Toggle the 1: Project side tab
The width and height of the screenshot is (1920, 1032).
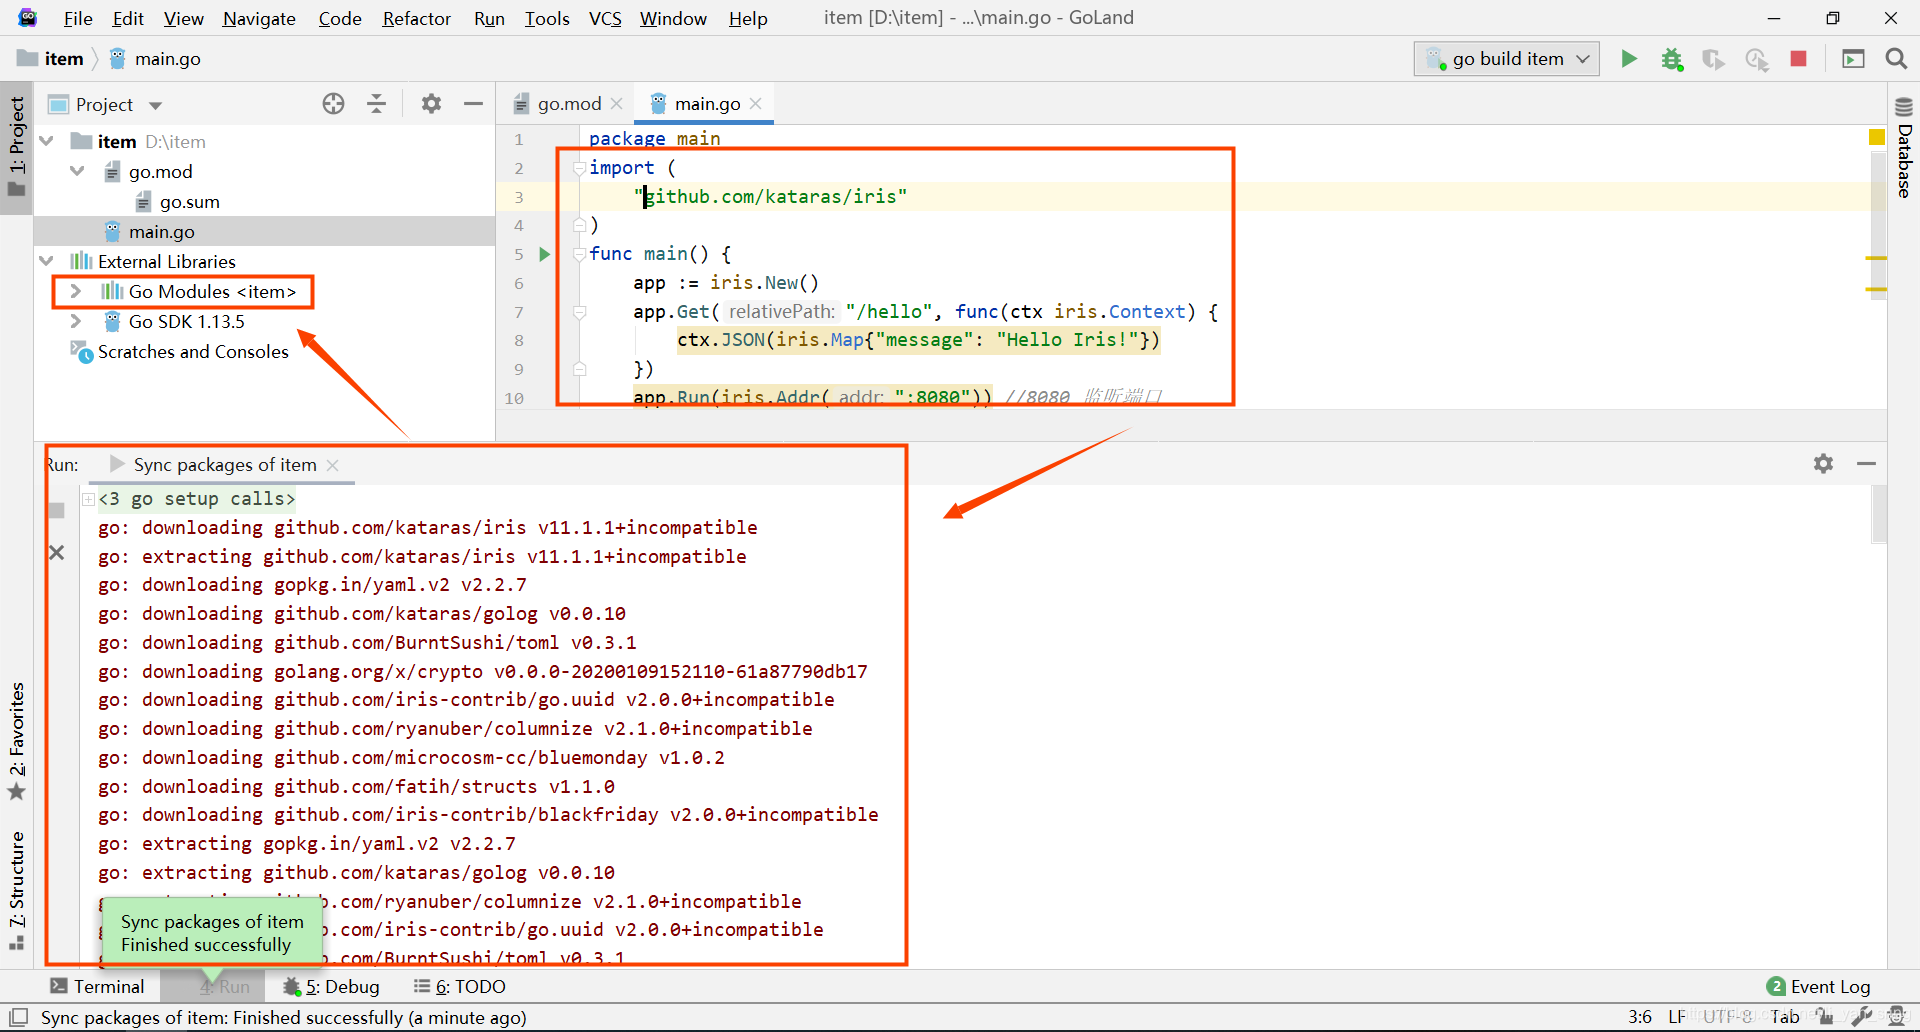pyautogui.click(x=17, y=148)
